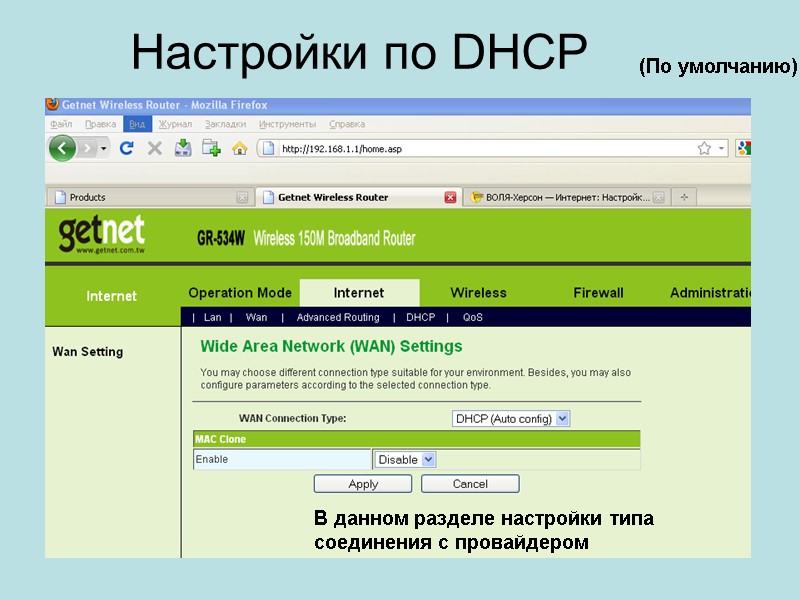Viewport: 800px width, 600px height.
Task: Click the Stop loading icon
Action: coord(153,148)
